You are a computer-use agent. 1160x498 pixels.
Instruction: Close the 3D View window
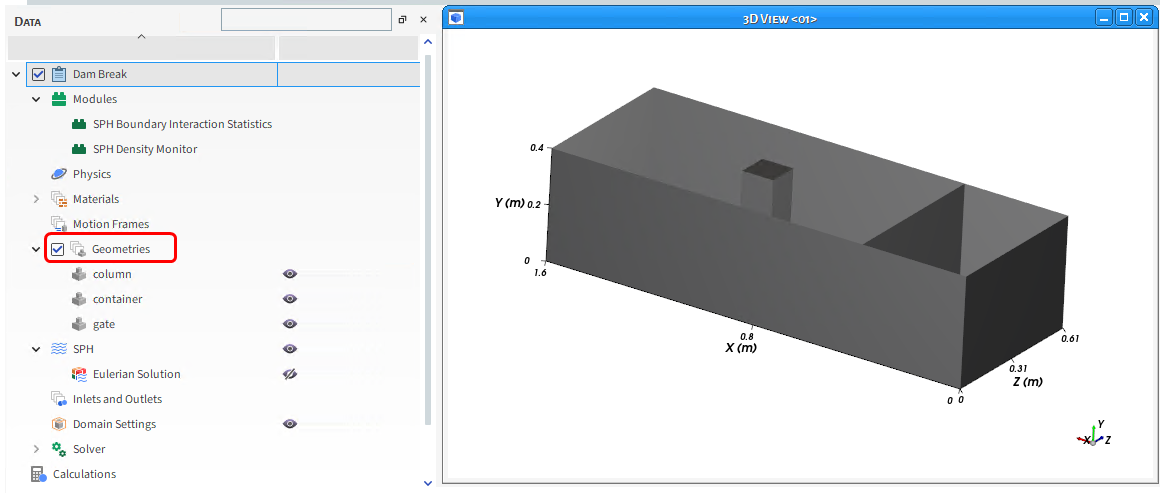1143,18
